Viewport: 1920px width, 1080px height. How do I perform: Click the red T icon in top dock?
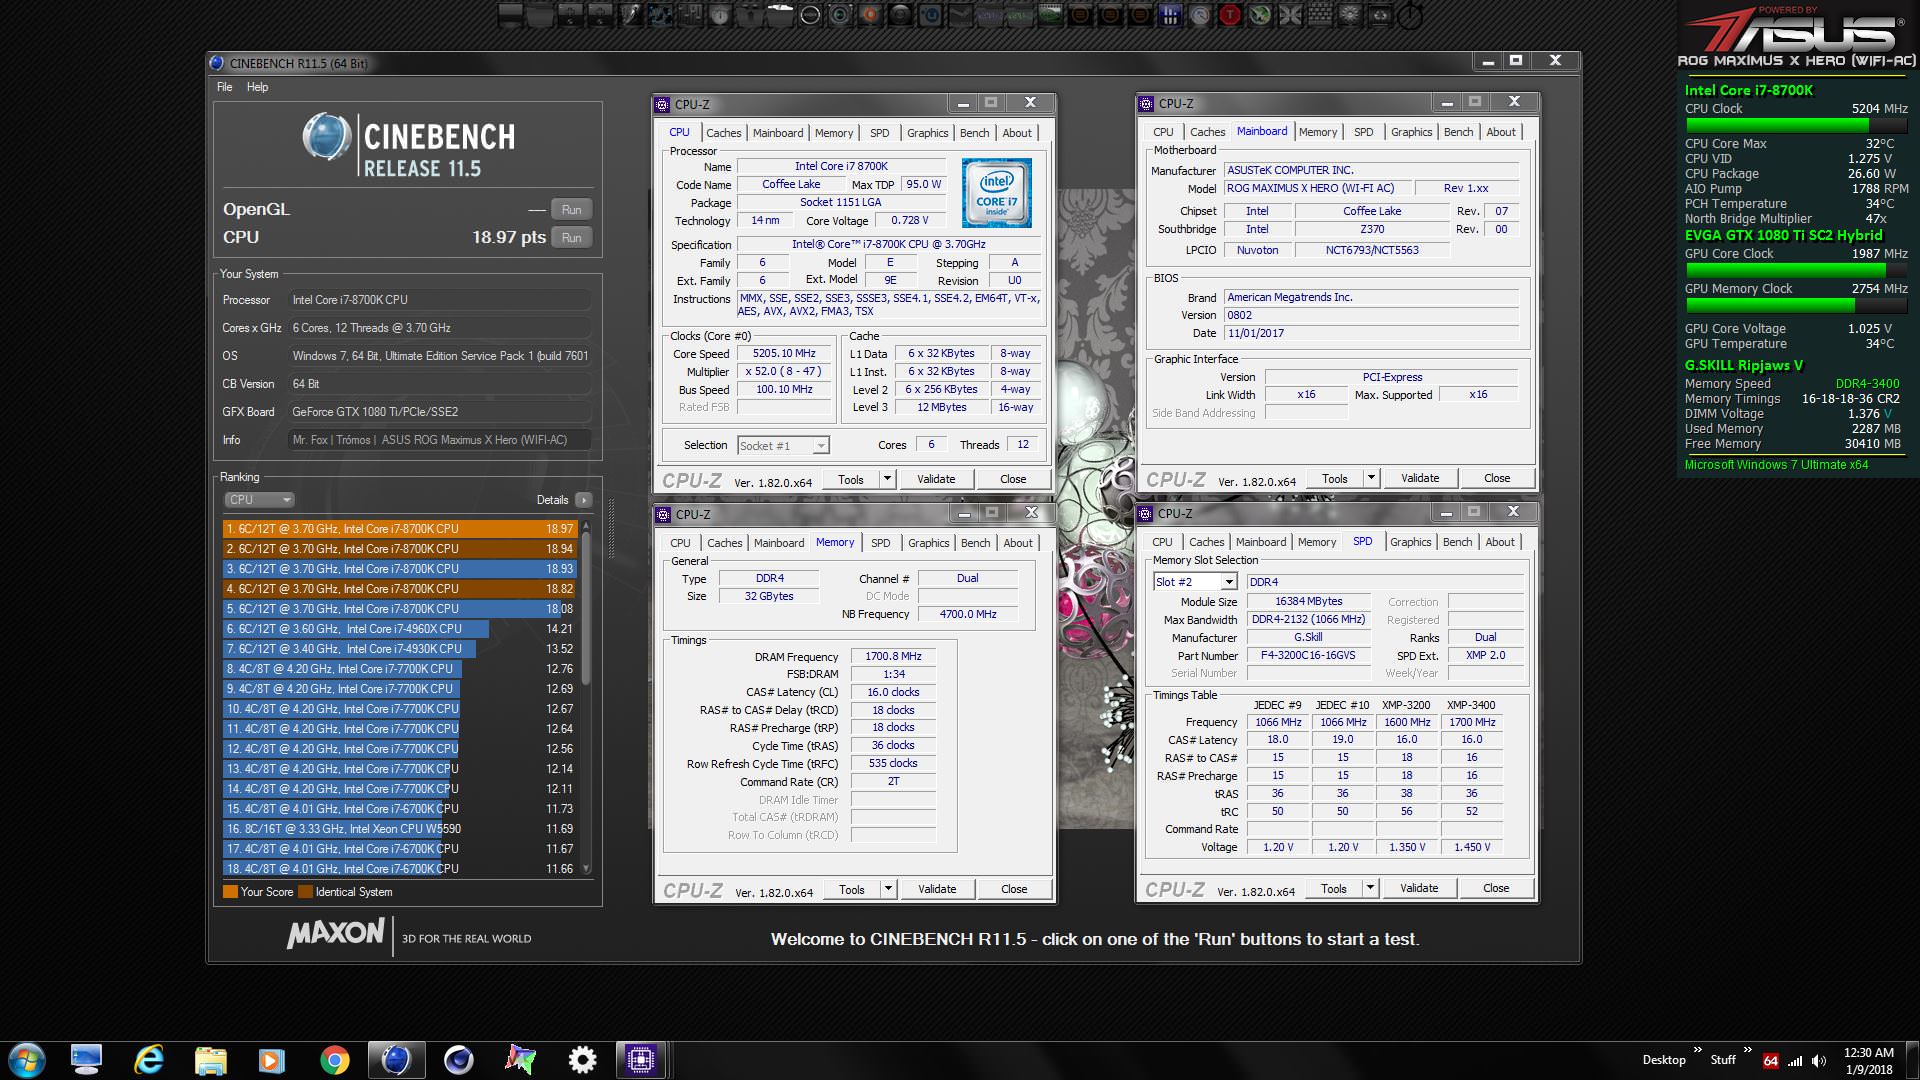(x=1229, y=15)
